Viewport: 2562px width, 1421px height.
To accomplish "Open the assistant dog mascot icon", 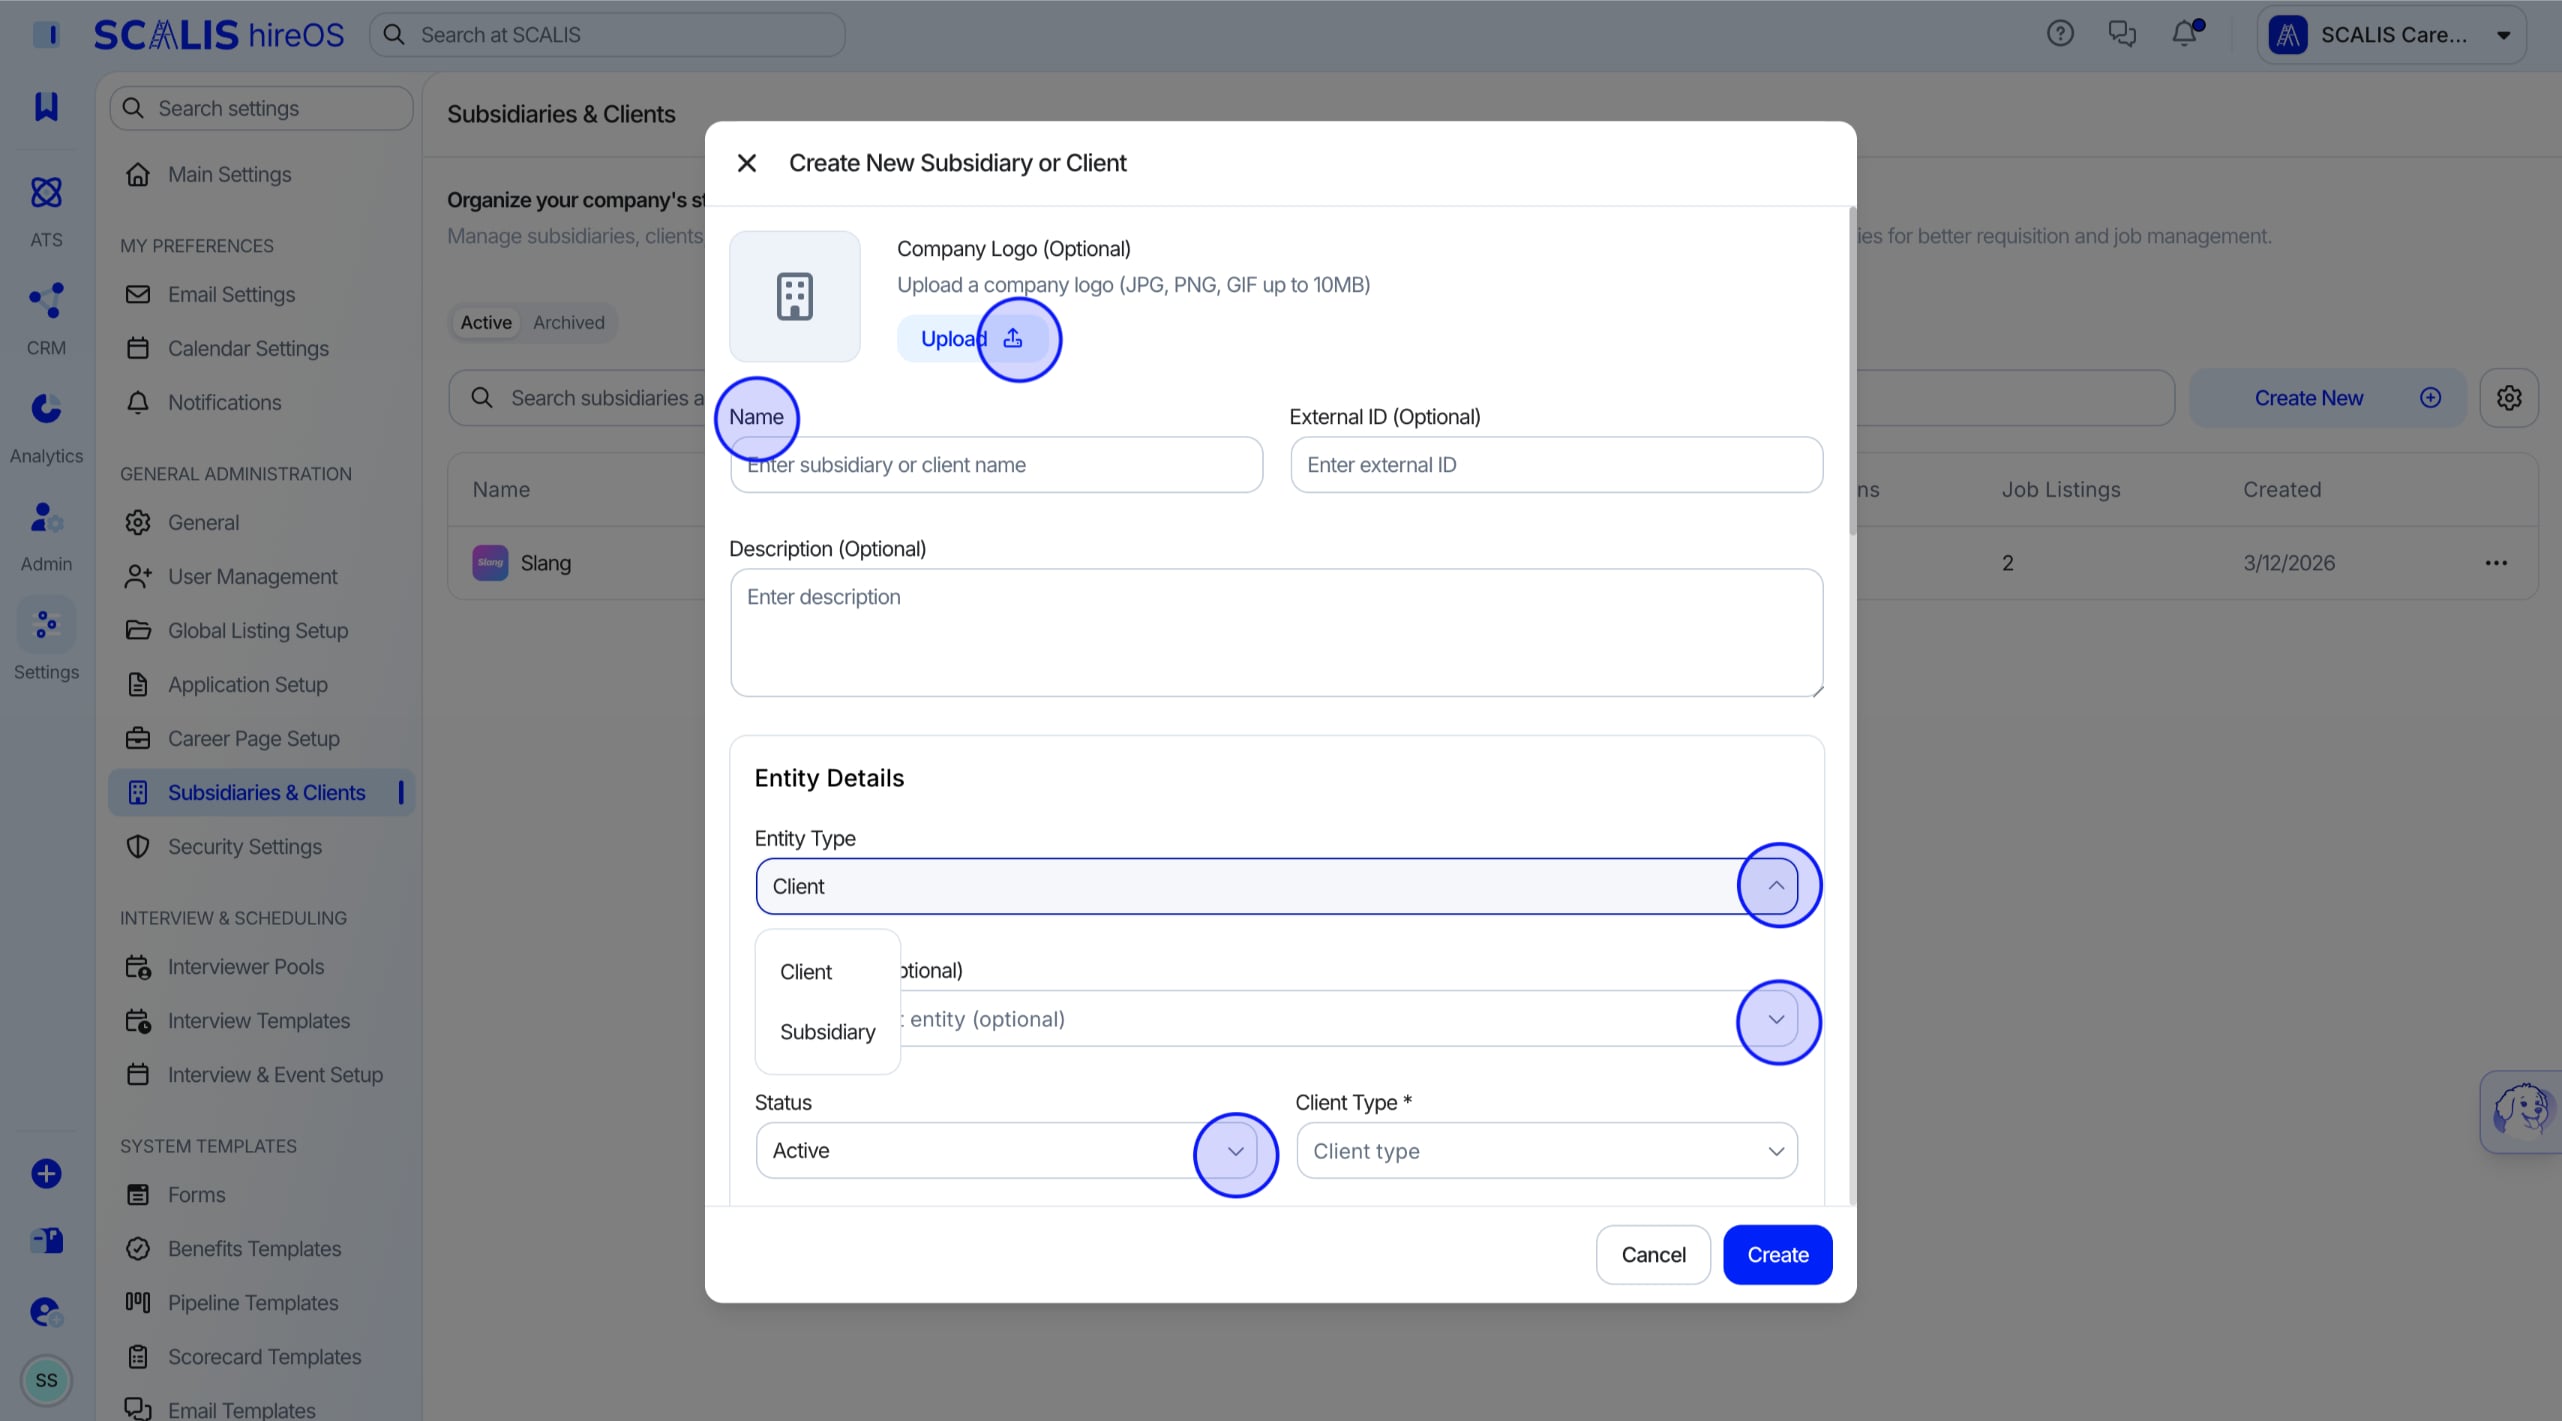I will click(x=2520, y=1110).
